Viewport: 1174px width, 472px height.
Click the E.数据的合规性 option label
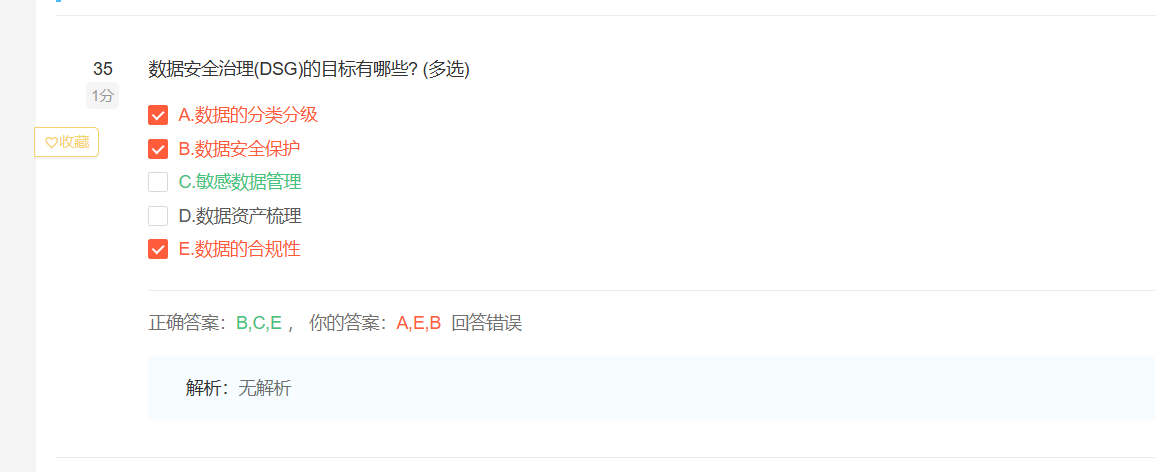coord(240,249)
